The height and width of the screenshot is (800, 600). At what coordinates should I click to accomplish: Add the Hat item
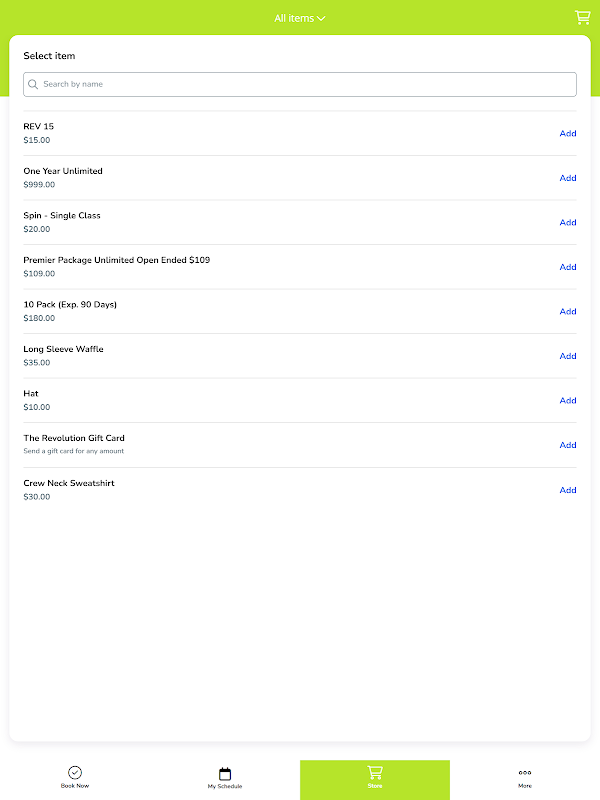(567, 400)
